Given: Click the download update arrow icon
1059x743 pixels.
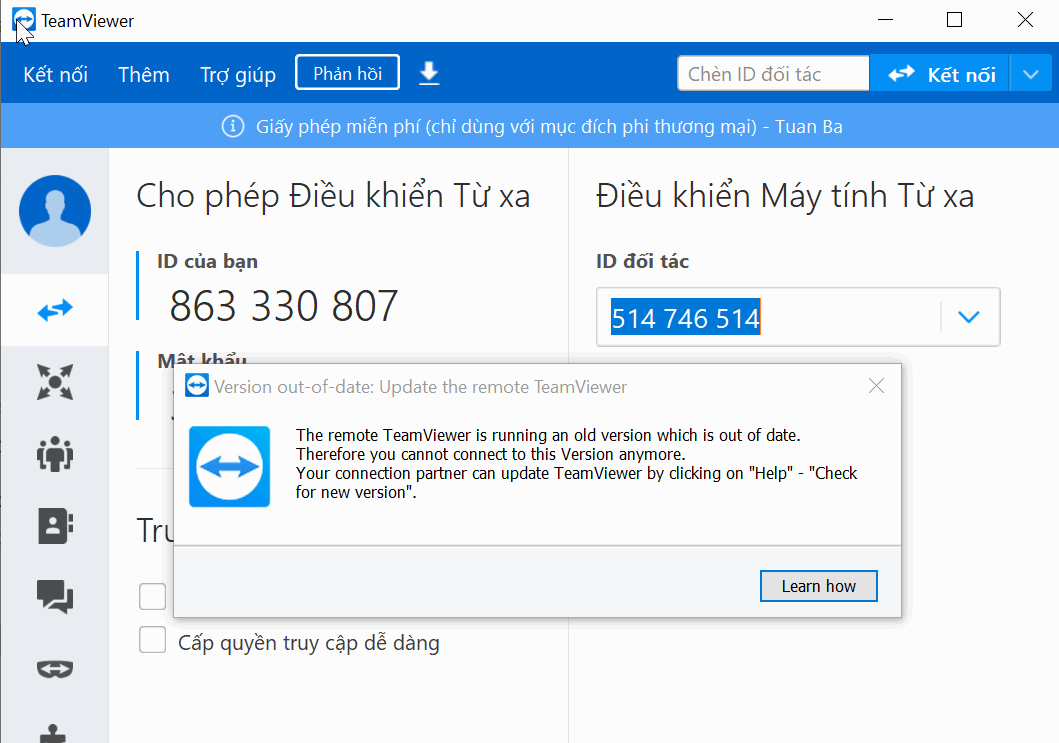Looking at the screenshot, I should [x=430, y=73].
